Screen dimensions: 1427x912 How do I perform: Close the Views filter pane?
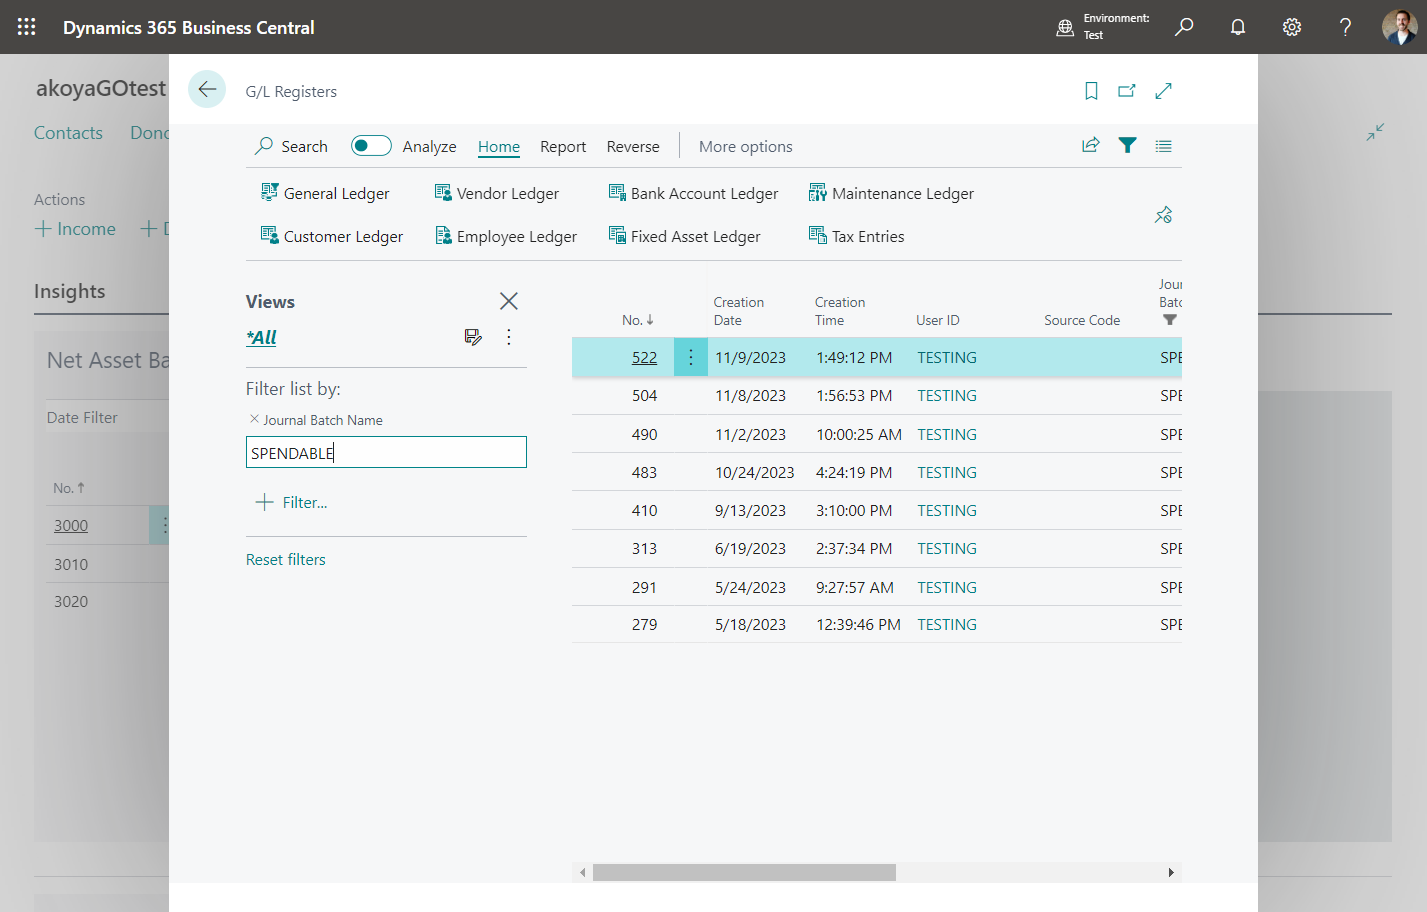tap(508, 301)
